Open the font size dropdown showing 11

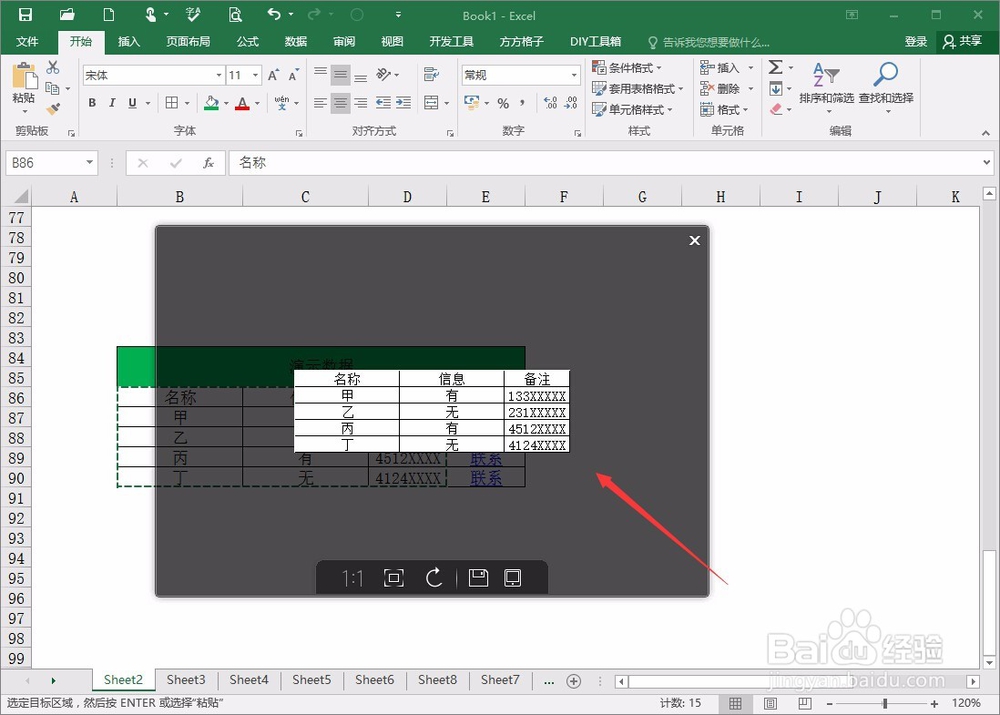[x=256, y=75]
